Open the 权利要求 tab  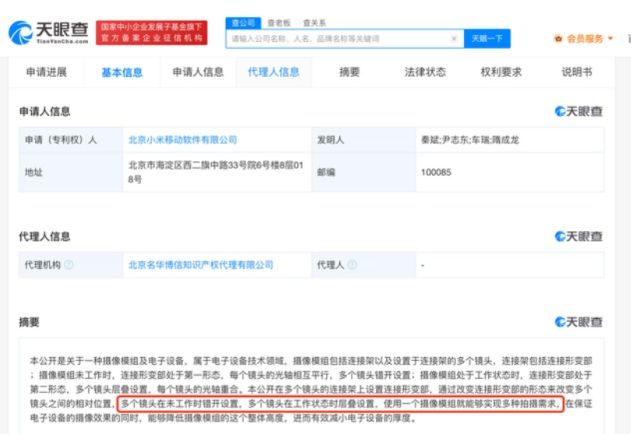501,72
